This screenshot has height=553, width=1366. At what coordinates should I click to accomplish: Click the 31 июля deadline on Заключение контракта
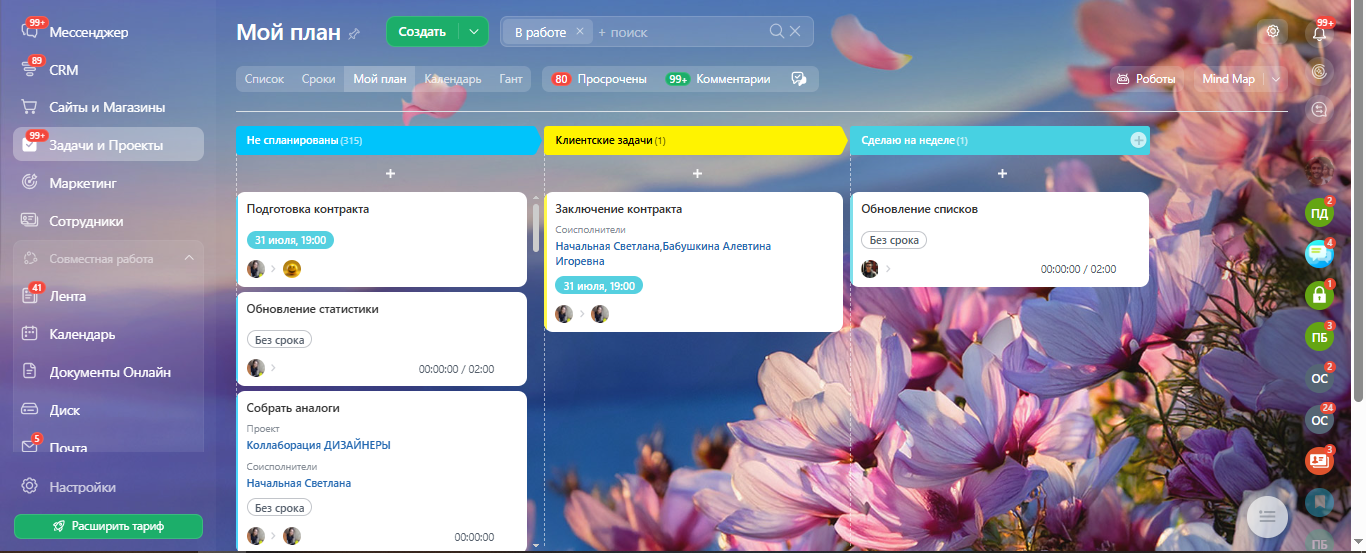tap(599, 286)
